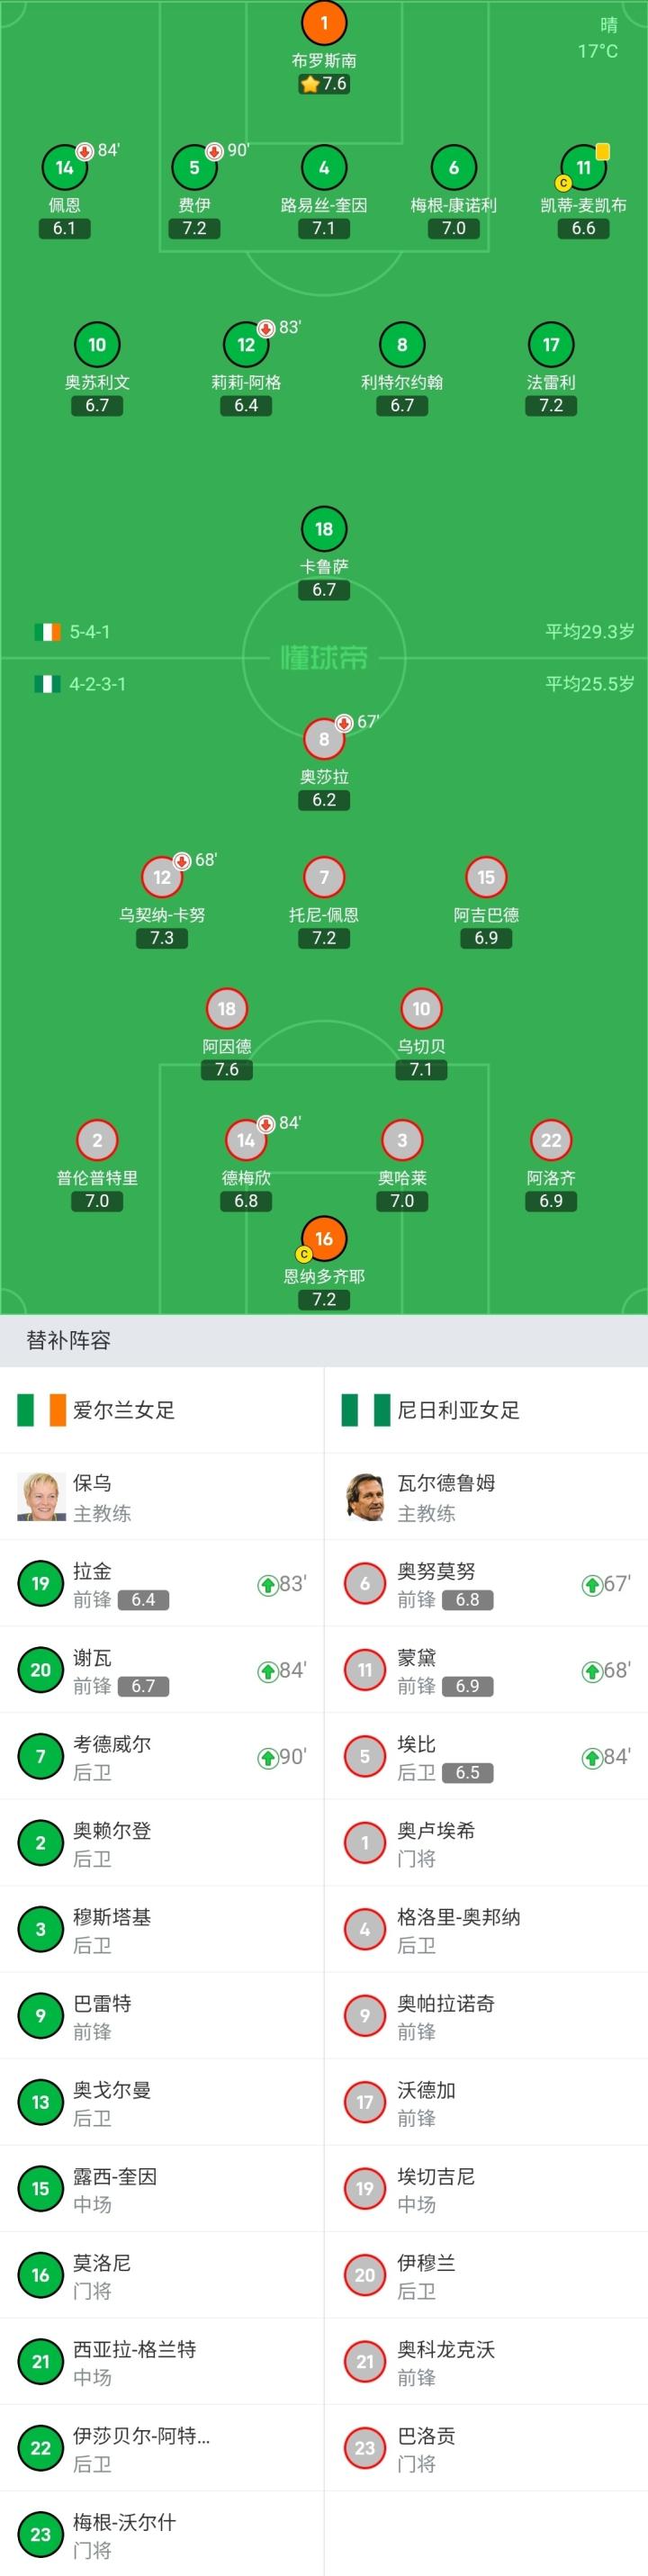Open substitute 考德威尔 number 7 entry
This screenshot has width=648, height=2576.
(x=162, y=1757)
